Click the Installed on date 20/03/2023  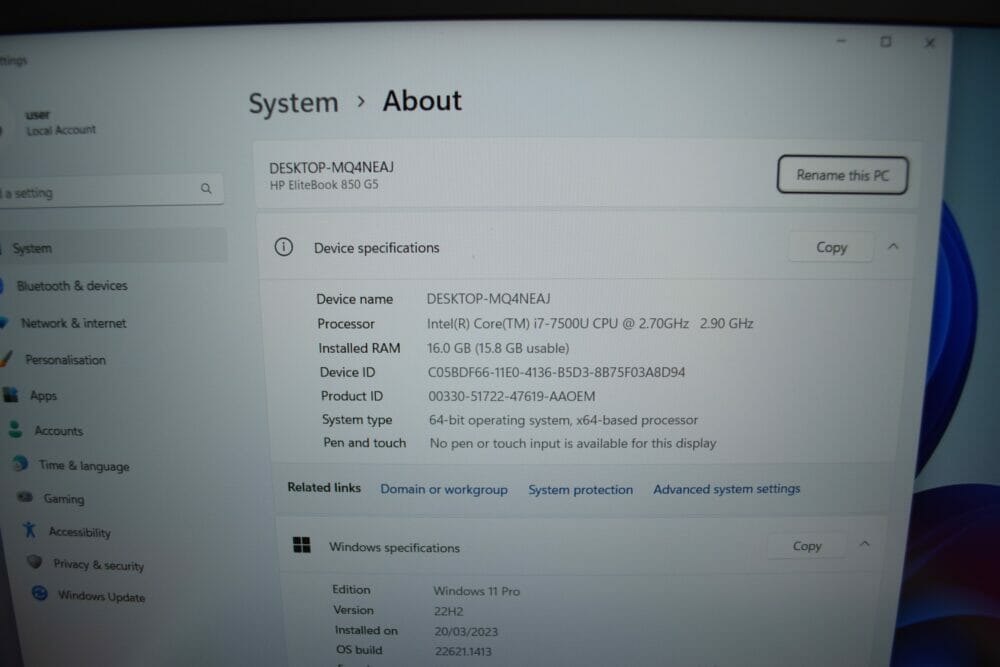466,631
